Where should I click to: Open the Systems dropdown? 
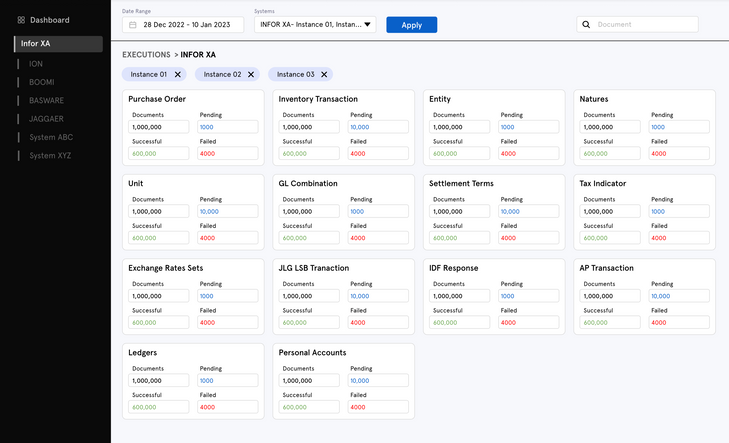pyautogui.click(x=315, y=25)
